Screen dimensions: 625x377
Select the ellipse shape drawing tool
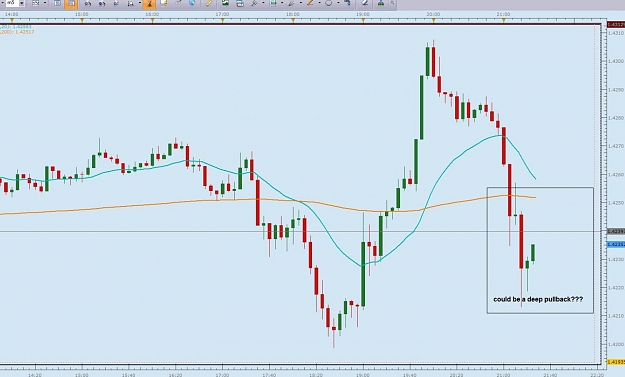[328, 3]
